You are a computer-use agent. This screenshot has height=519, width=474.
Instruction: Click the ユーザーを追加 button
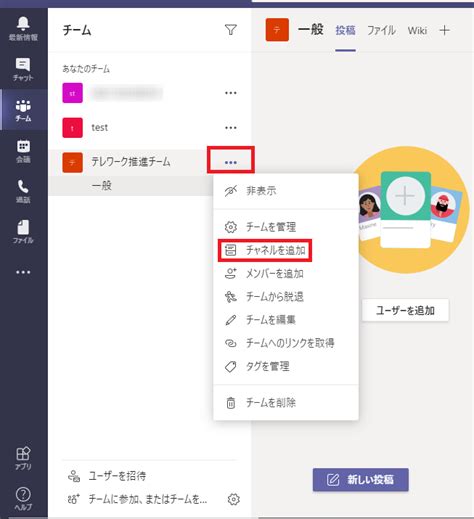click(405, 310)
